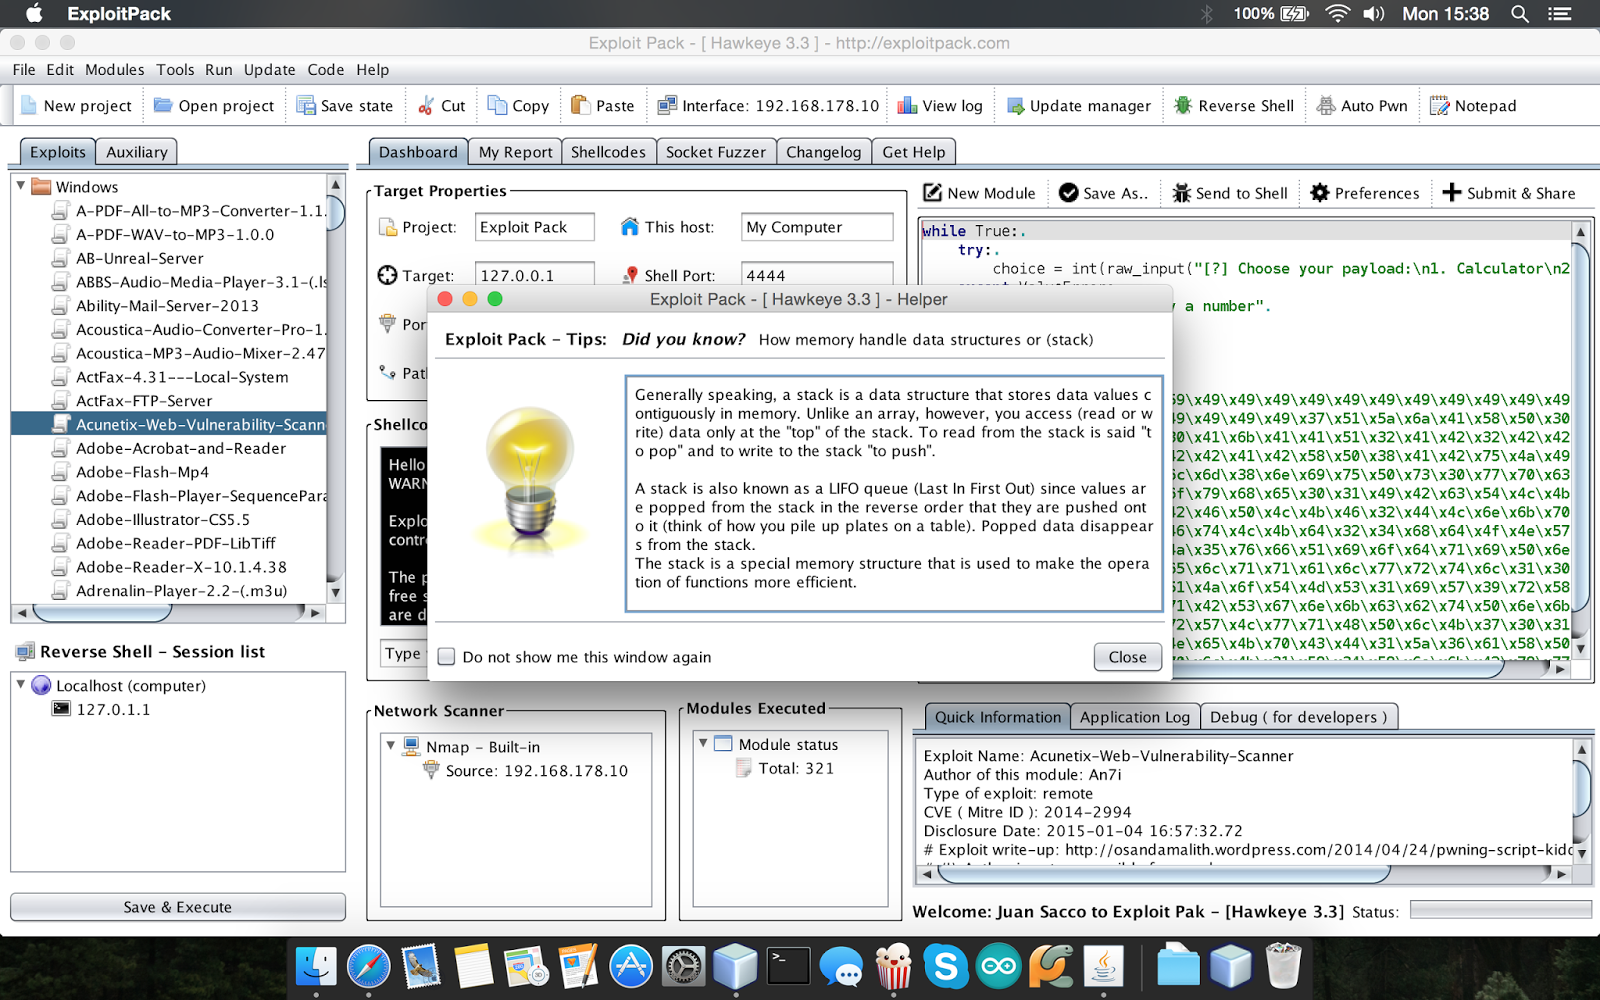Open the File menu
The width and height of the screenshot is (1600, 1000).
point(24,70)
